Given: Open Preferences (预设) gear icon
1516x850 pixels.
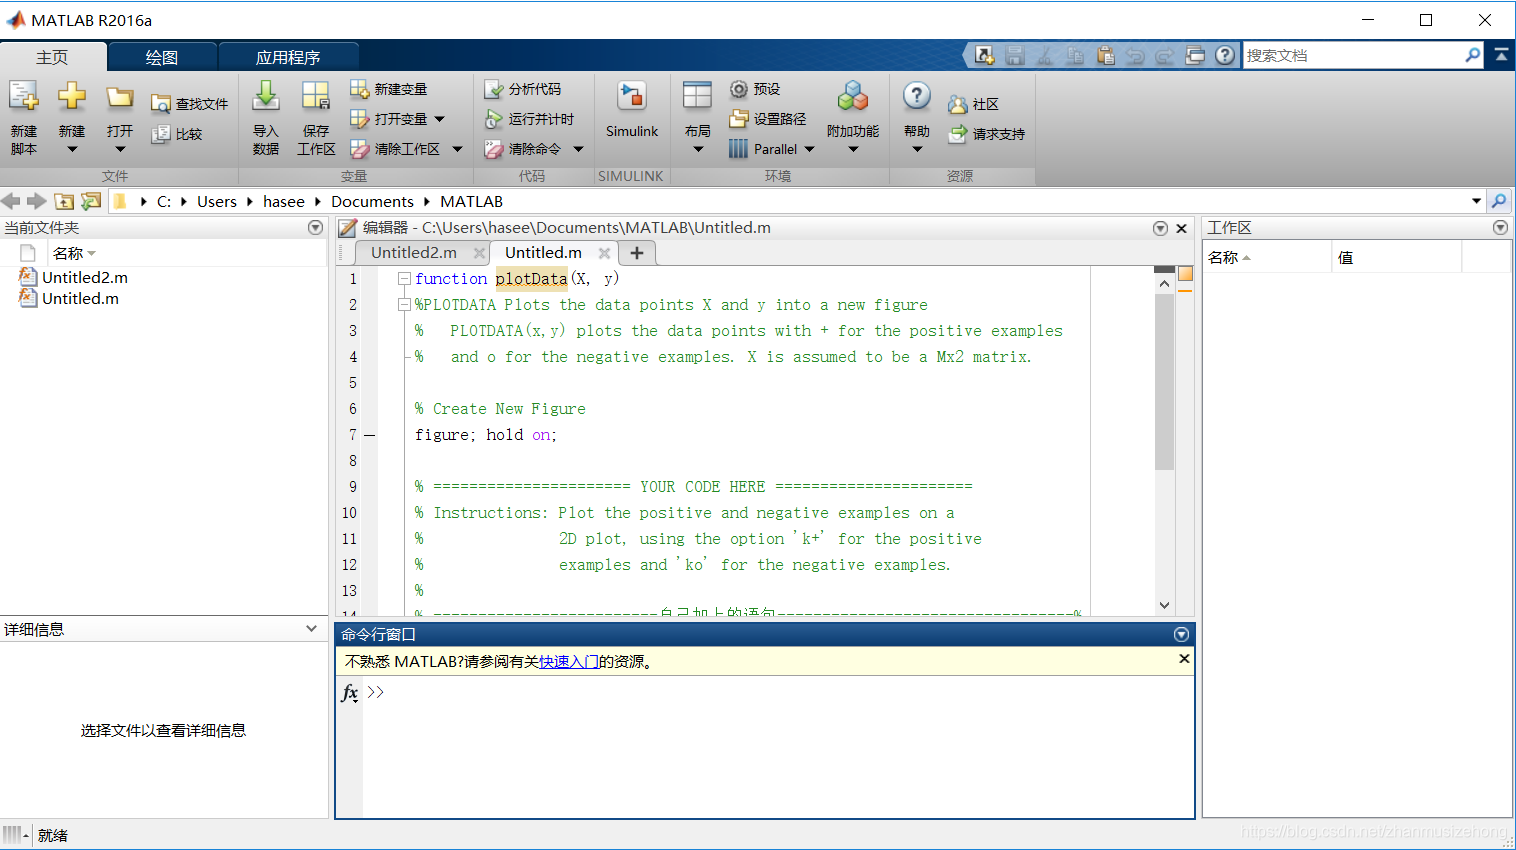Looking at the screenshot, I should (739, 89).
